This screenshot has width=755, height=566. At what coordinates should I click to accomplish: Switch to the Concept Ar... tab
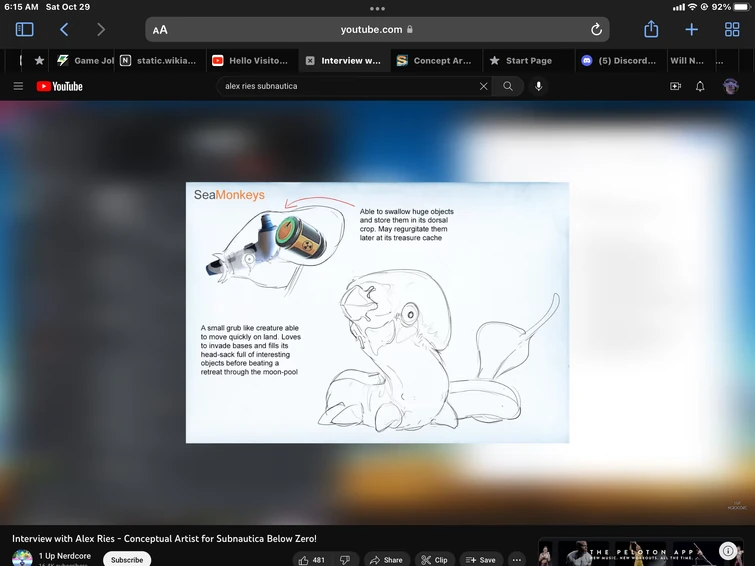coord(436,61)
